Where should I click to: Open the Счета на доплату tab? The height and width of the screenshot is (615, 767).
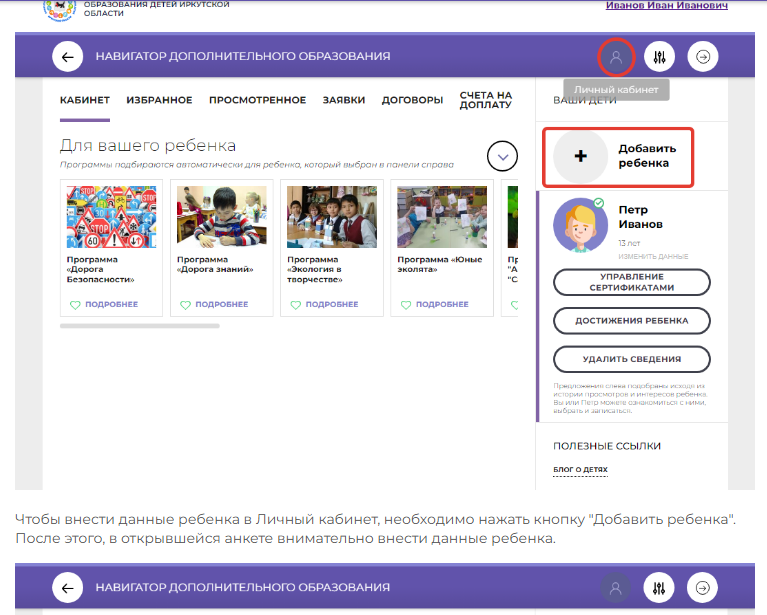click(486, 100)
